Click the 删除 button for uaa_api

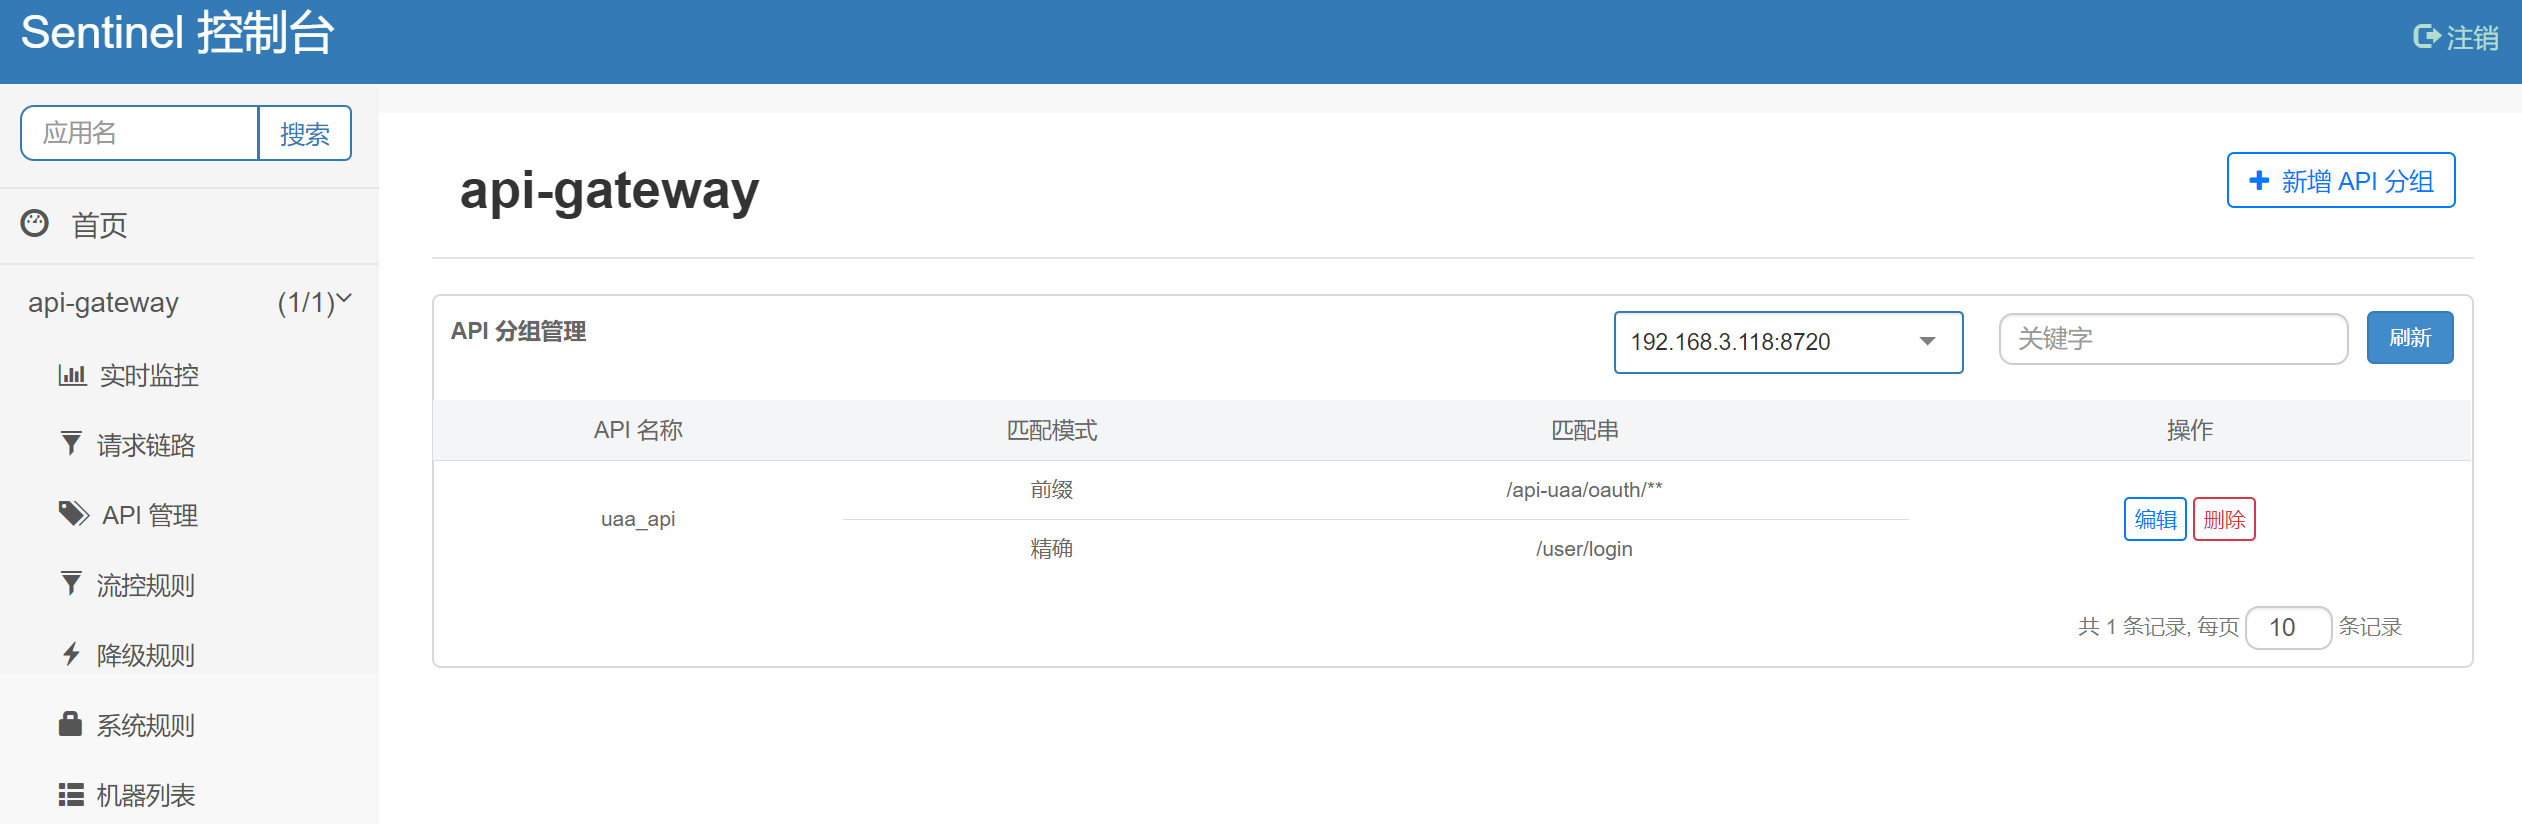click(x=2224, y=519)
